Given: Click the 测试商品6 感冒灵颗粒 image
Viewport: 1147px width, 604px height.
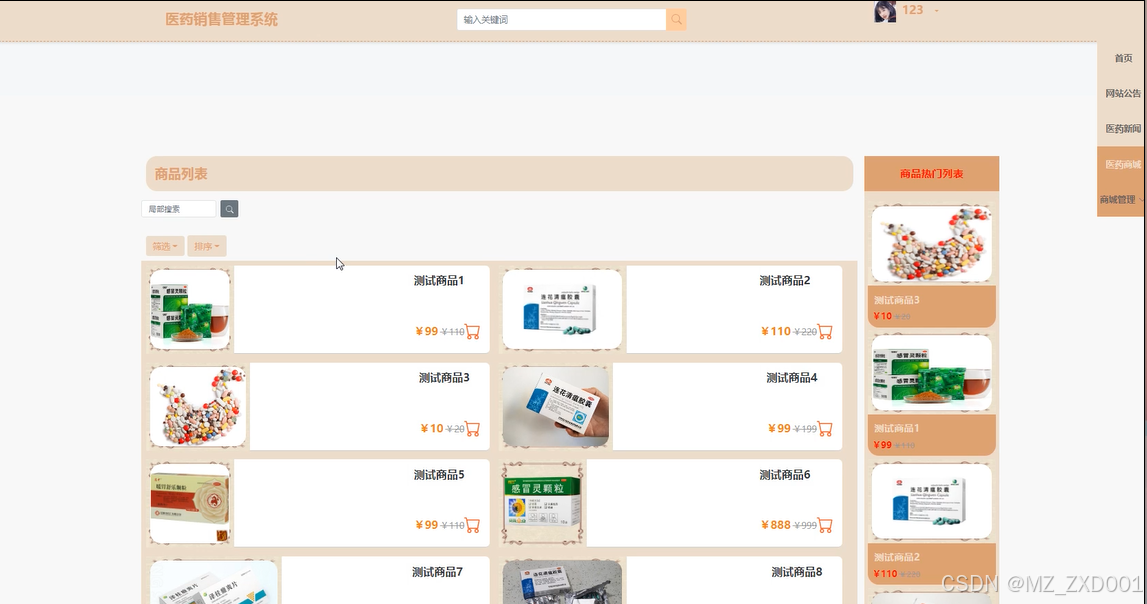Looking at the screenshot, I should [542, 503].
